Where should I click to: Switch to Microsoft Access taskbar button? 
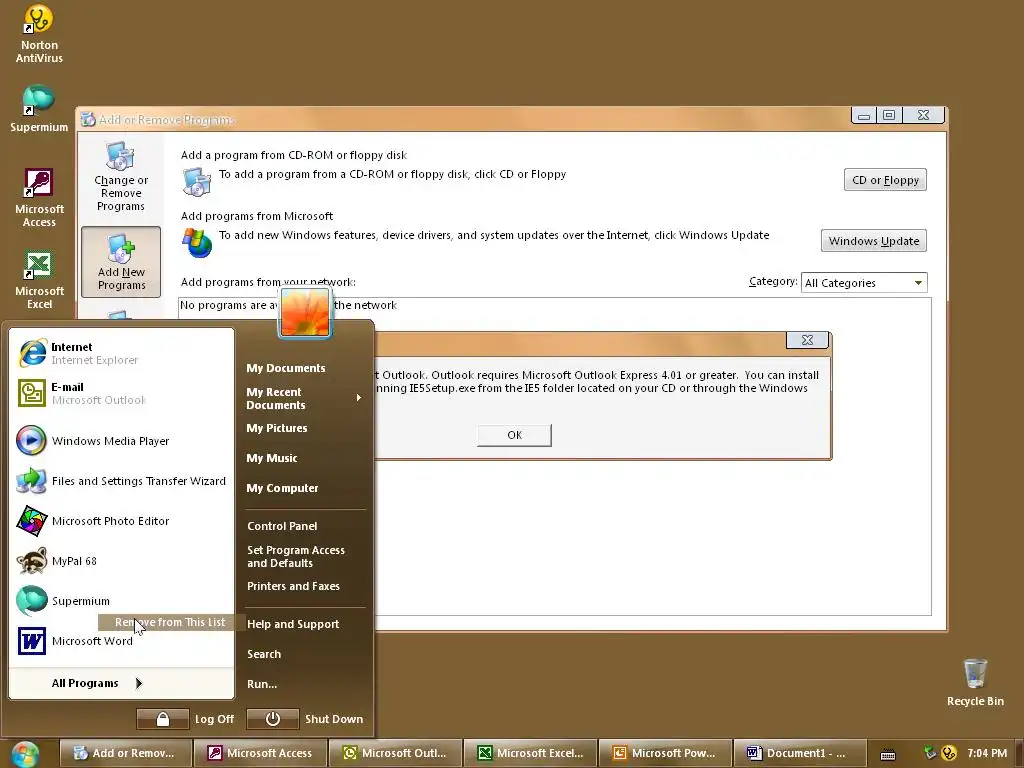261,753
